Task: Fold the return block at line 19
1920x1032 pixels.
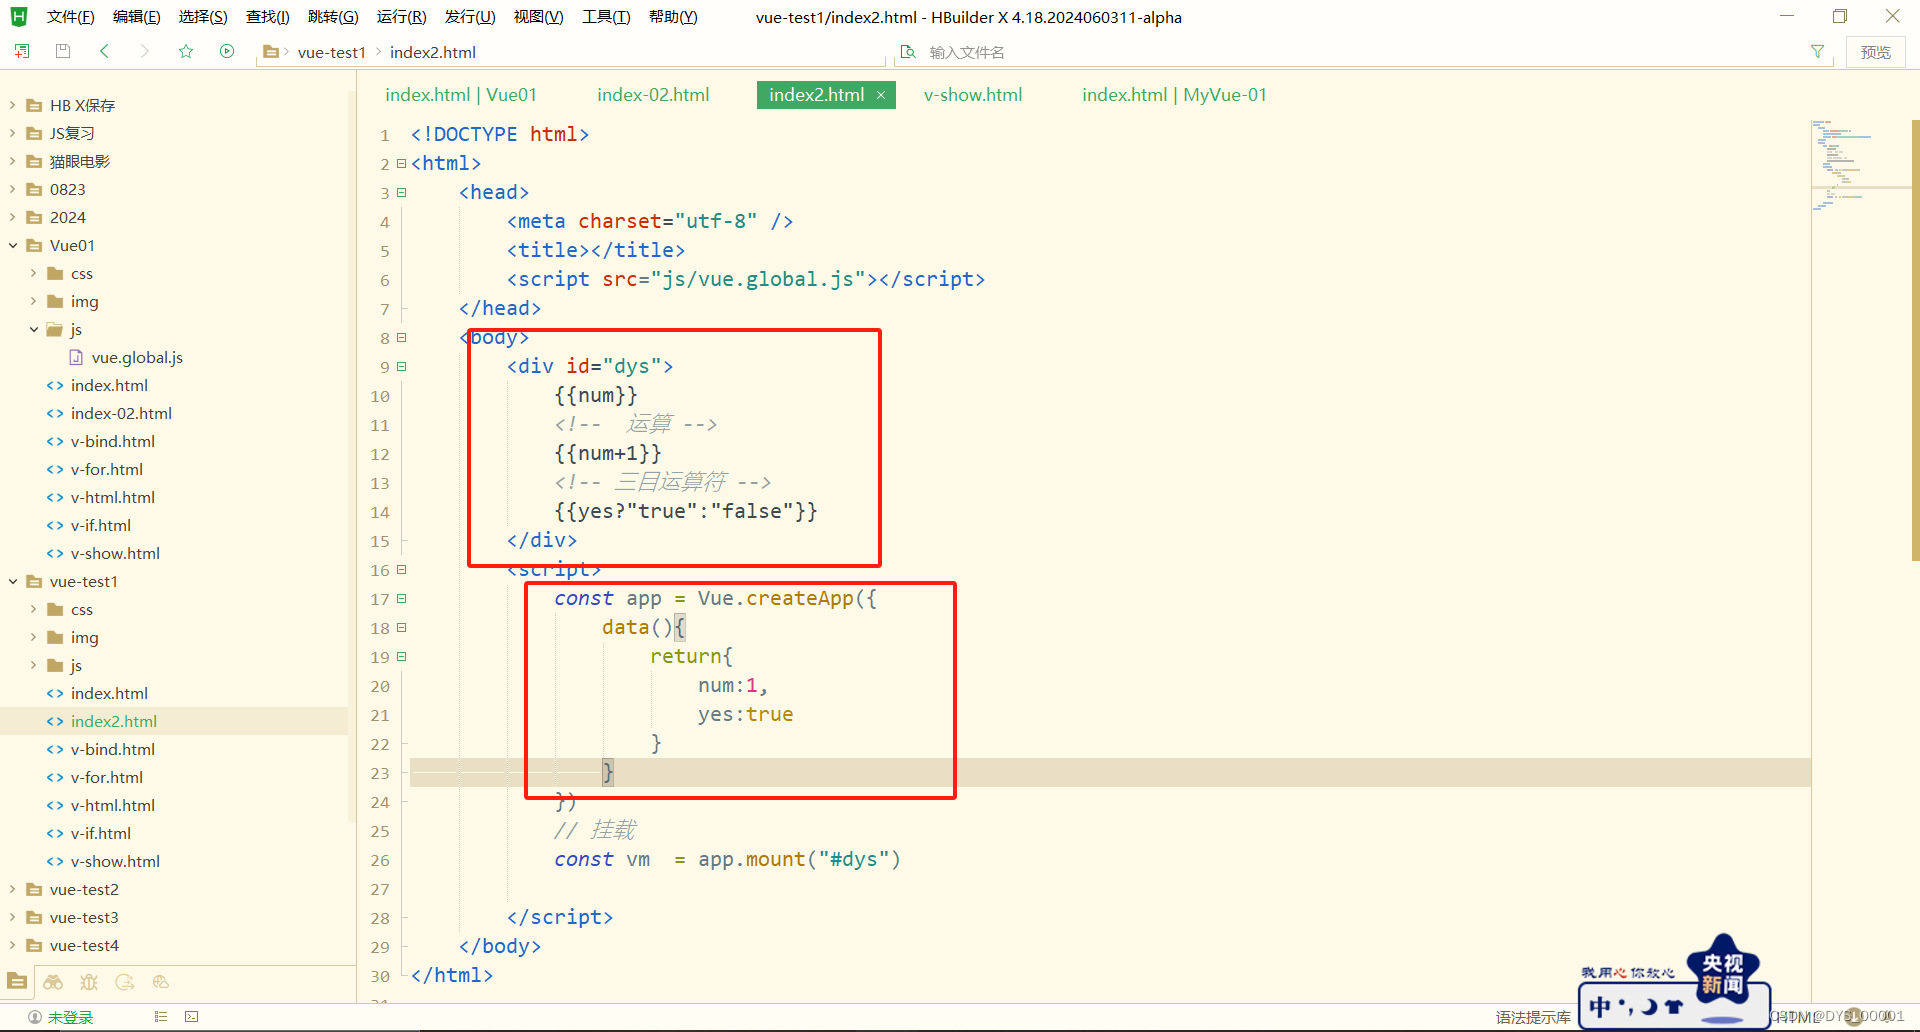Action: click(401, 657)
